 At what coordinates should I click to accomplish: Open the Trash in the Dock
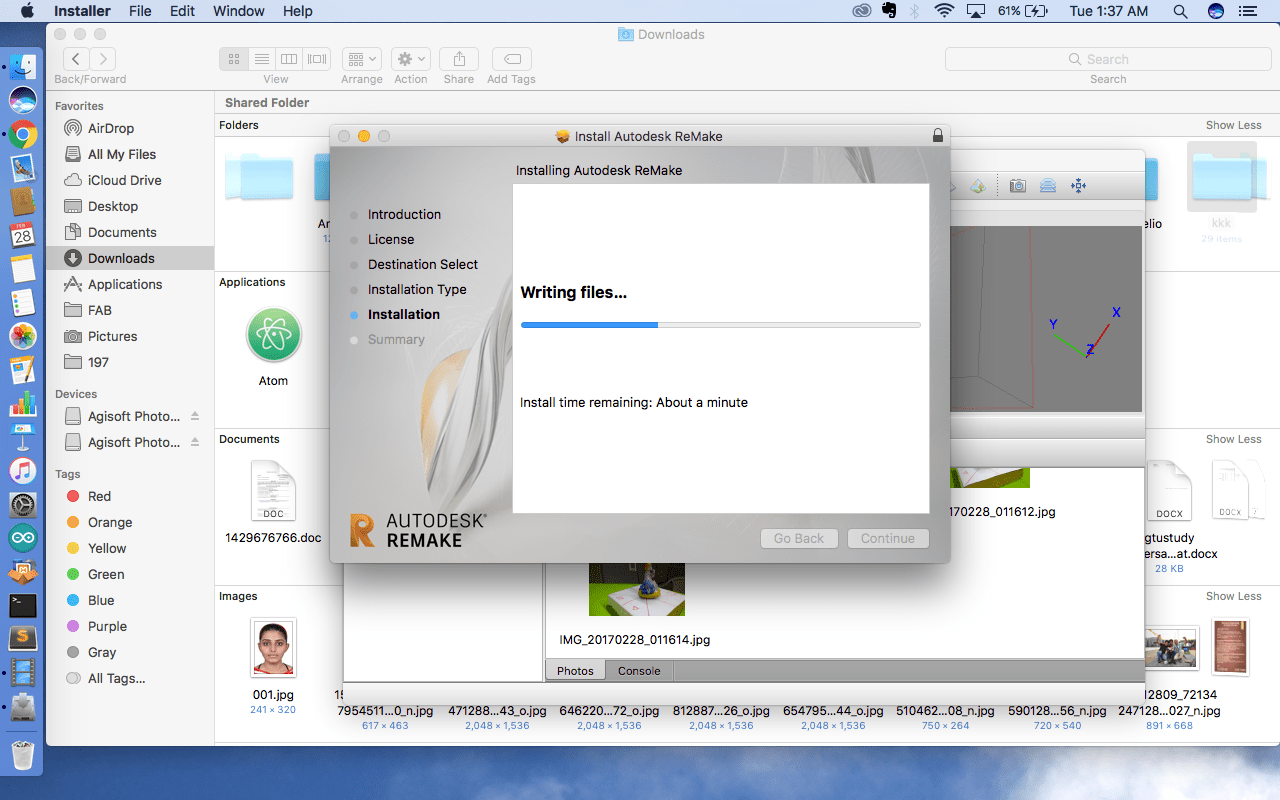click(22, 753)
